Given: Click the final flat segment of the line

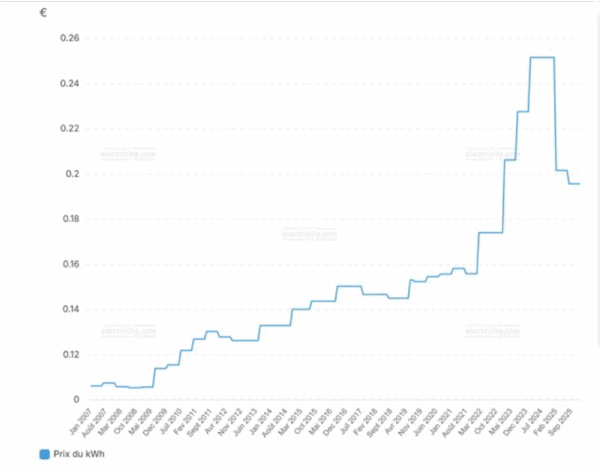Looking at the screenshot, I should pos(574,184).
